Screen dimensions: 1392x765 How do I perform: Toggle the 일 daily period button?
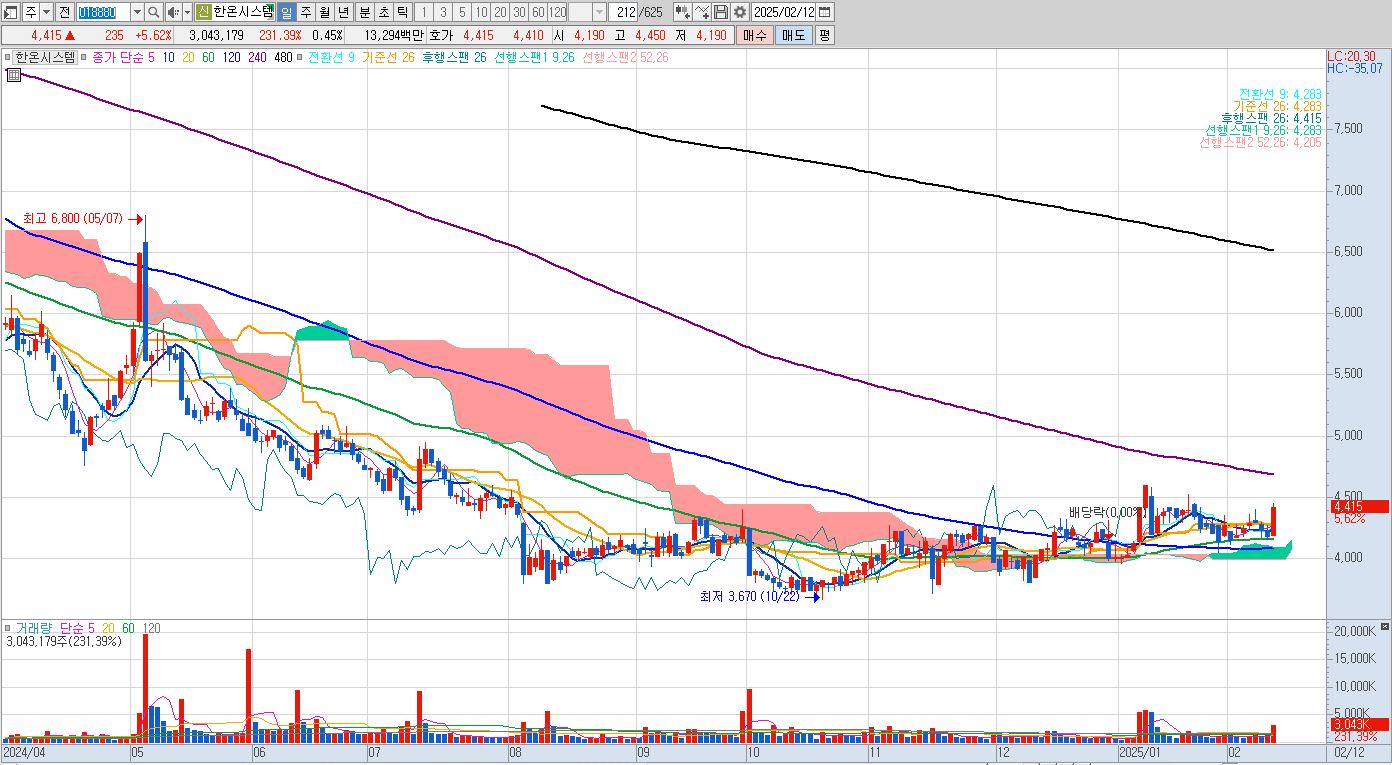tap(286, 12)
